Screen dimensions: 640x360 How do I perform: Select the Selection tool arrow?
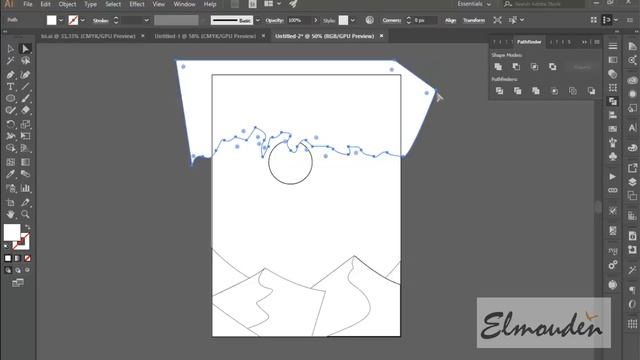(11, 49)
